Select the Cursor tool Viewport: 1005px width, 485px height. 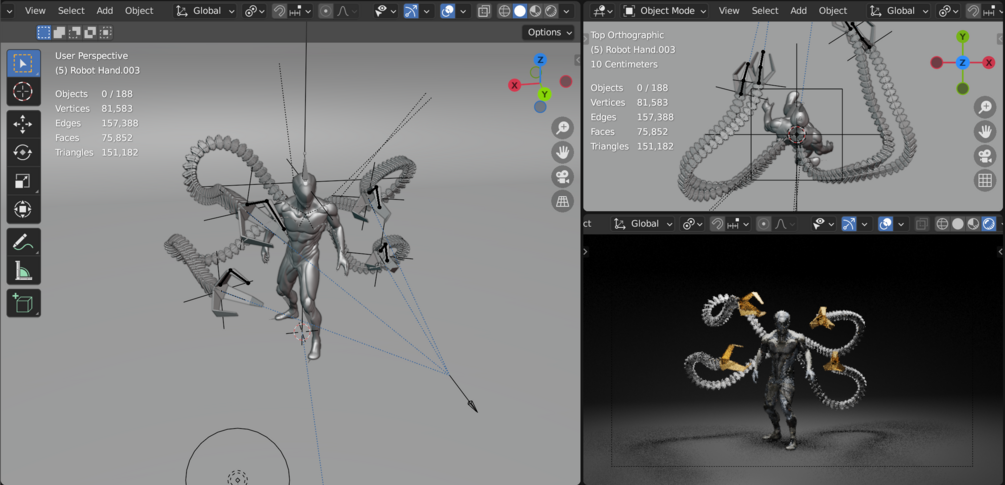point(24,92)
